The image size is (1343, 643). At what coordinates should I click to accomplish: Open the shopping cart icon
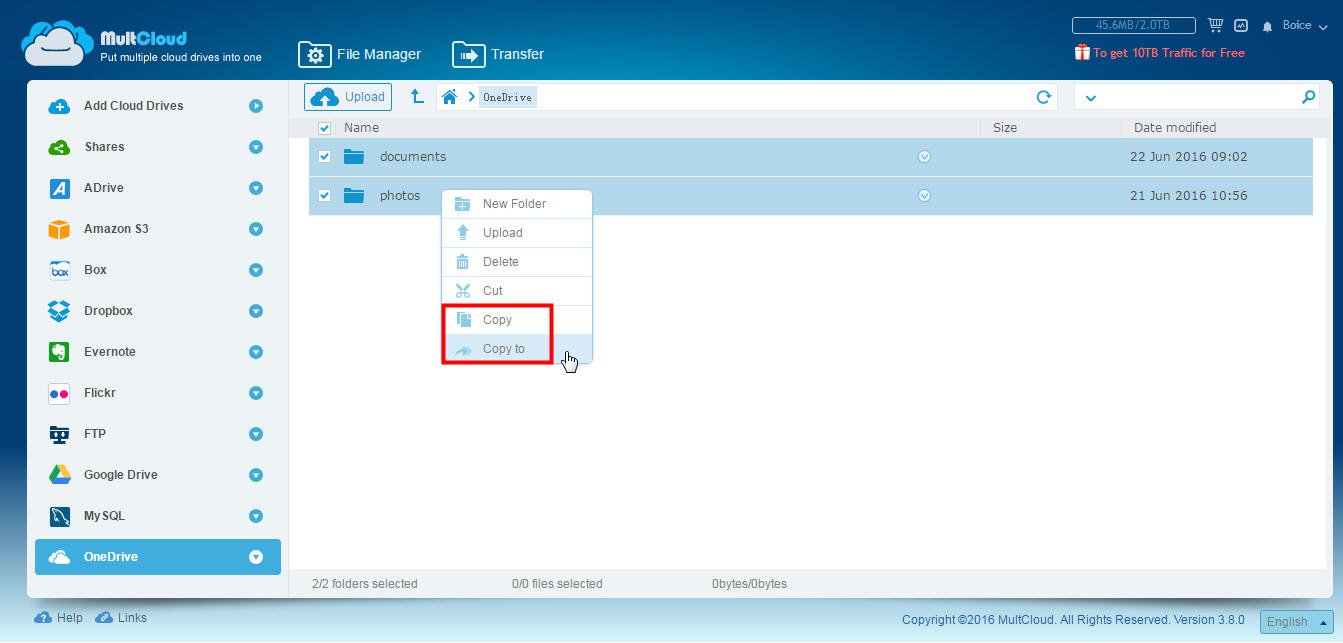(1216, 25)
